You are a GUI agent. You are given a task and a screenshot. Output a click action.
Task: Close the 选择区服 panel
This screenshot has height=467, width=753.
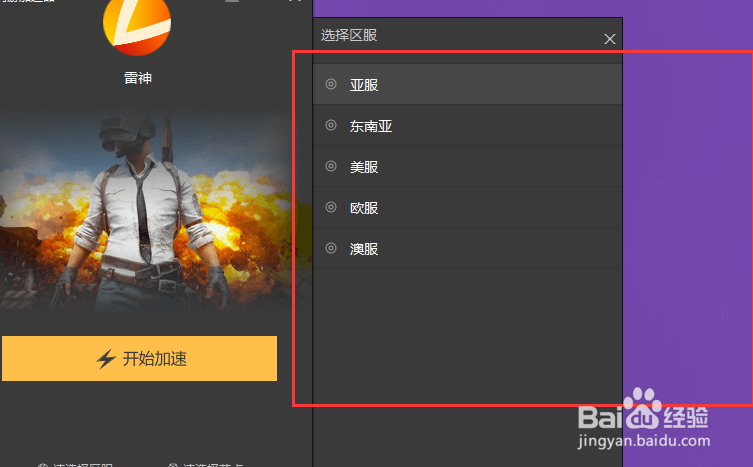coord(609,39)
